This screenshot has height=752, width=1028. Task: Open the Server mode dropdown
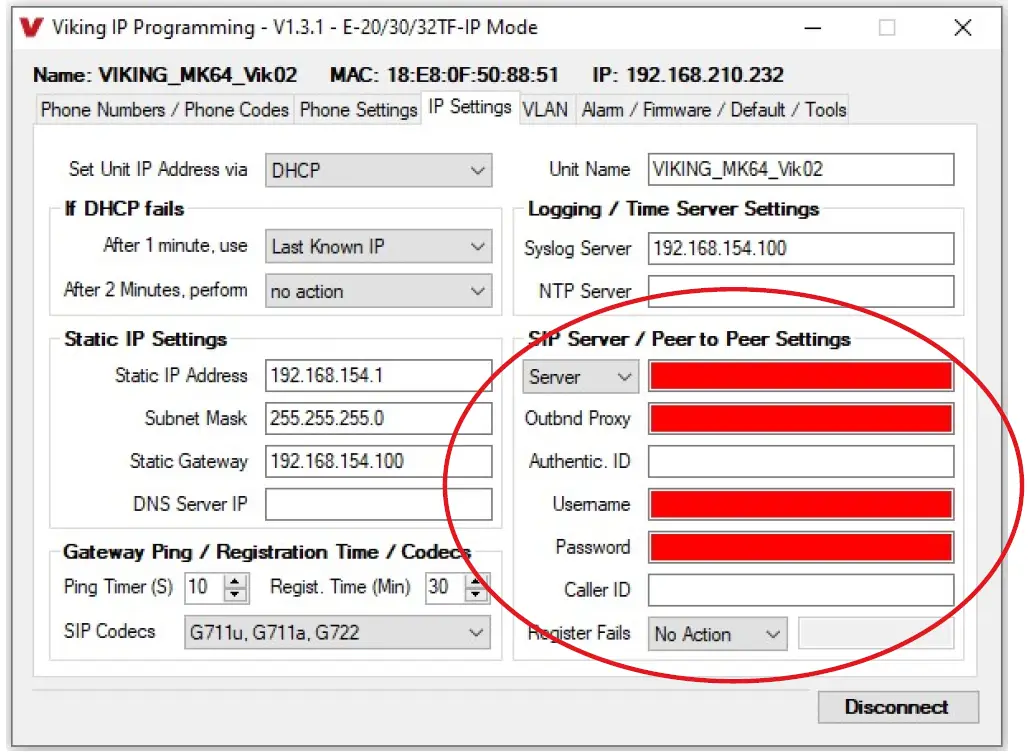pos(580,377)
